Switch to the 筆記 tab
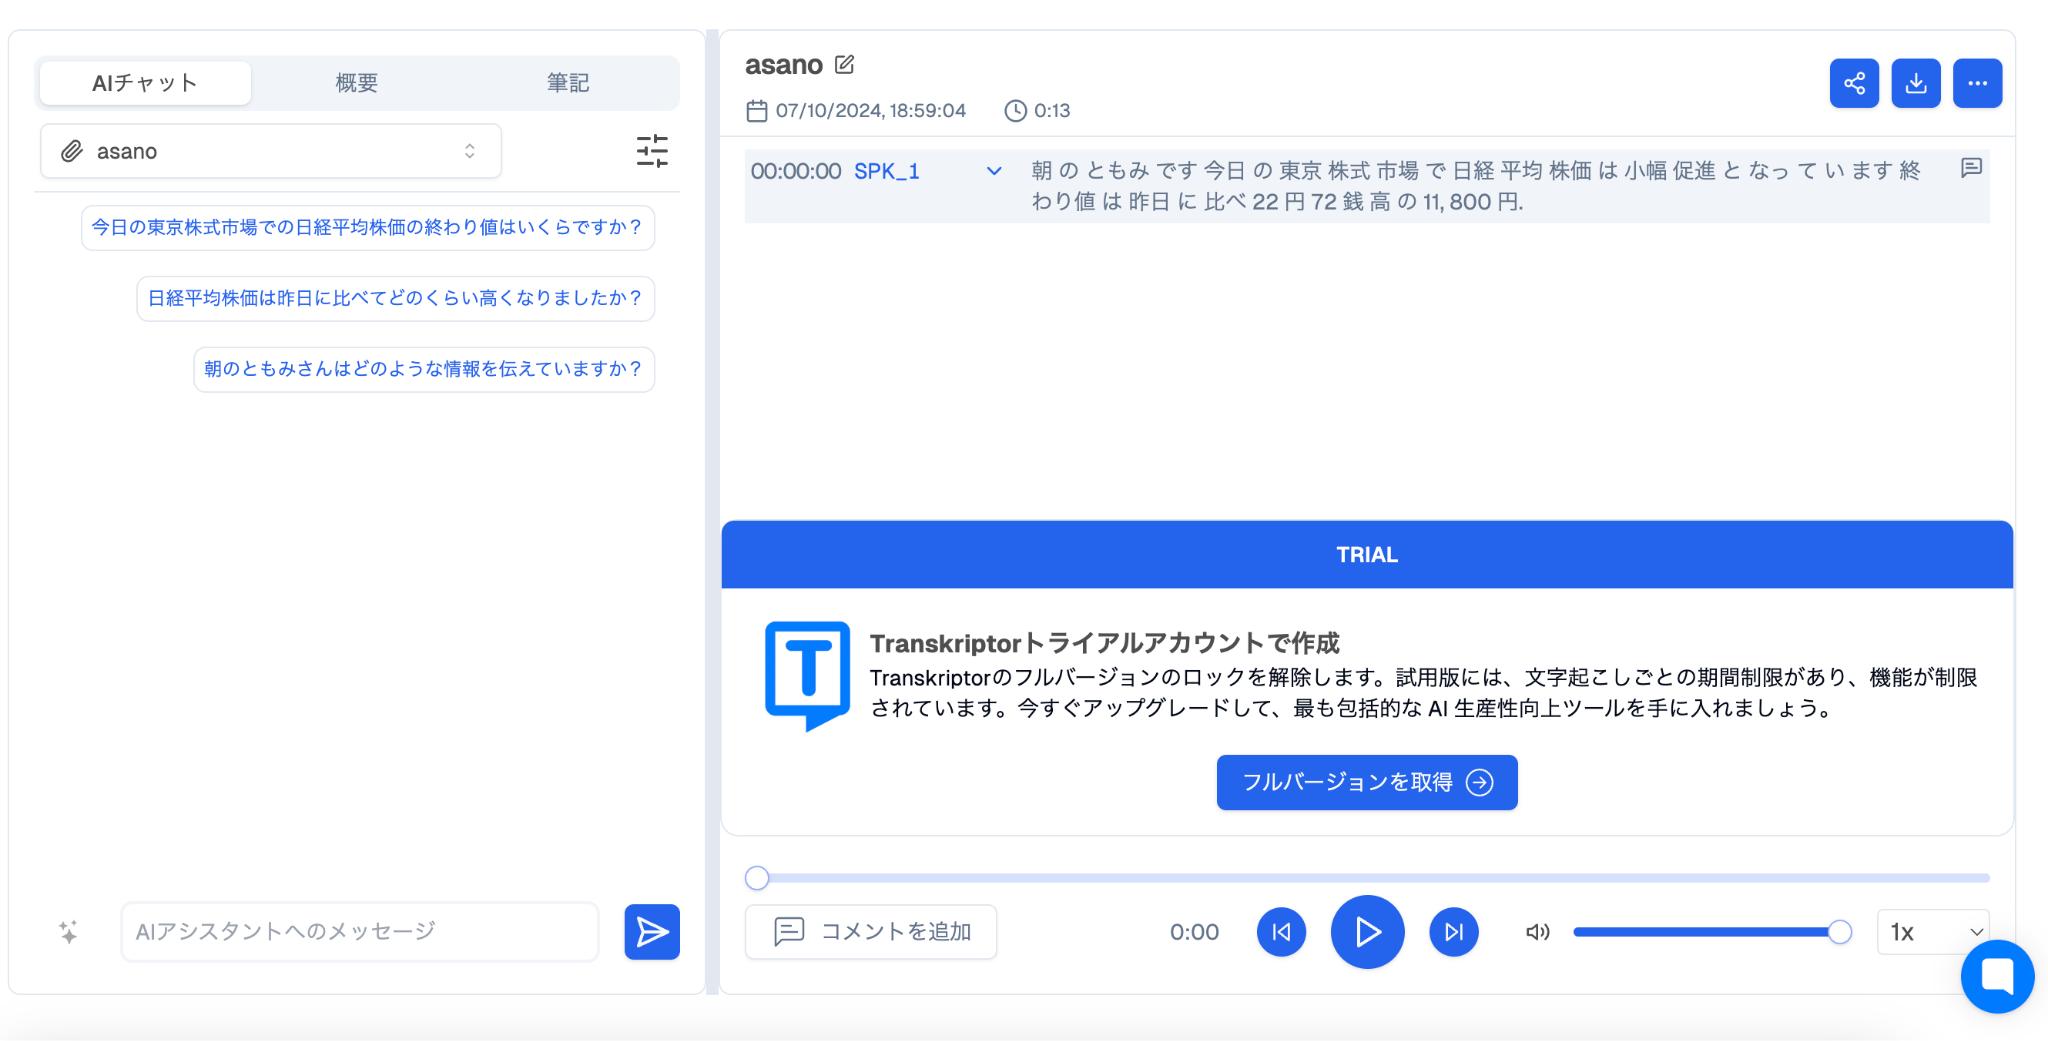This screenshot has height=1041, width=2048. point(568,83)
